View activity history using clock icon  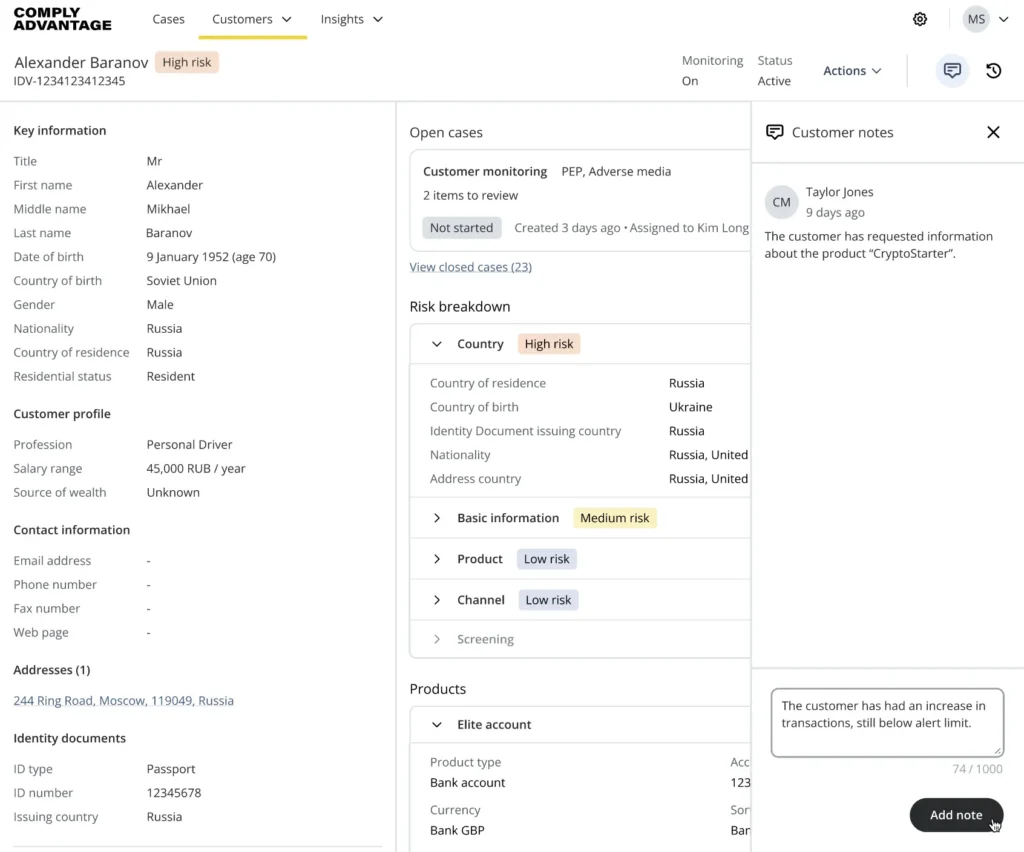point(994,70)
